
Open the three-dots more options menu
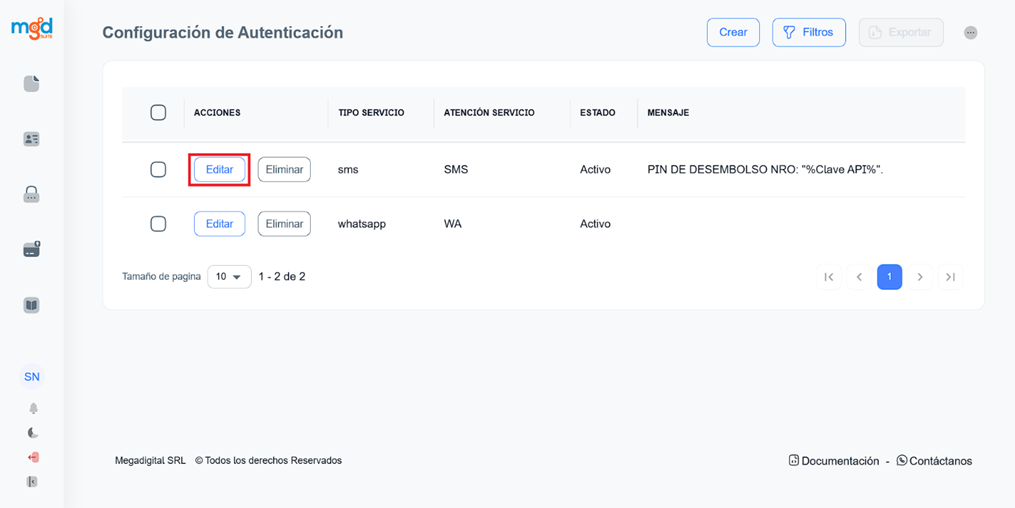tap(970, 33)
